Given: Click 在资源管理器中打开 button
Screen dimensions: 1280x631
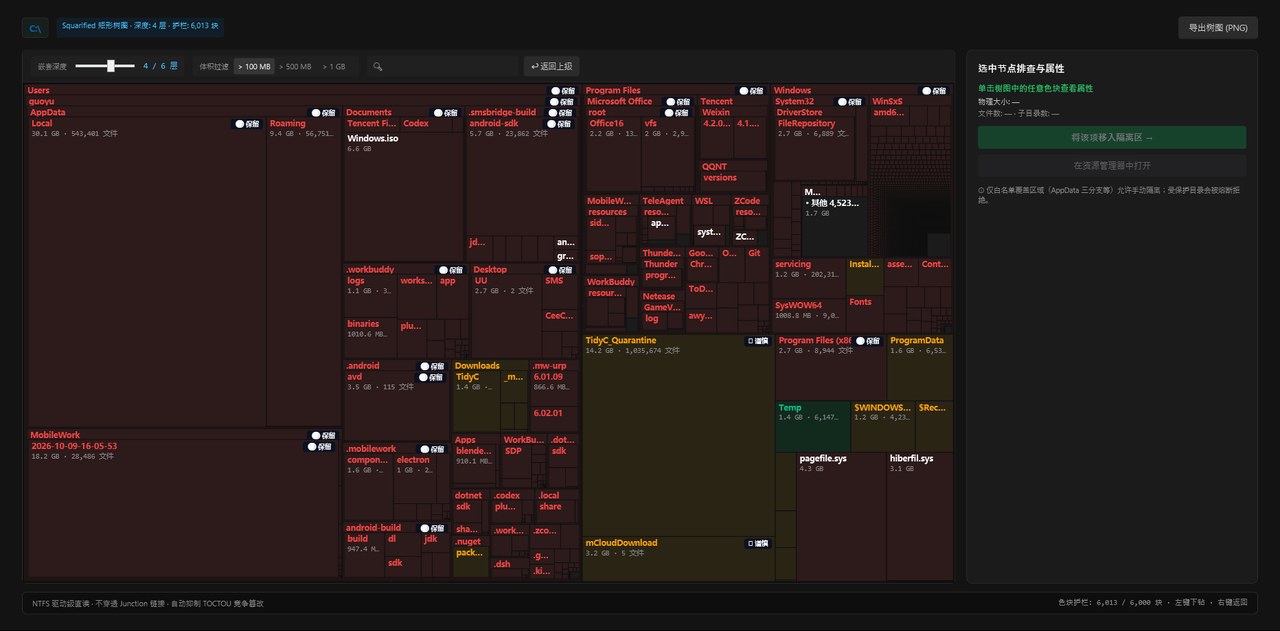Looking at the screenshot, I should tap(1112, 165).
